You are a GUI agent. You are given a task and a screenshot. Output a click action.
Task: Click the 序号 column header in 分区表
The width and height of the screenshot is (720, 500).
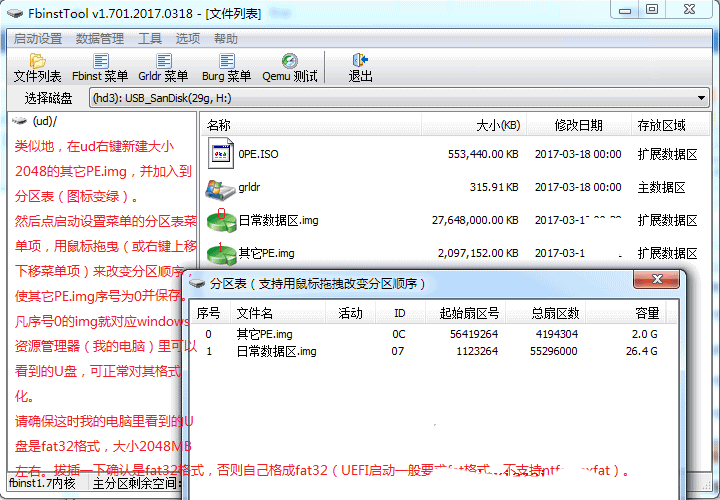coord(209,313)
